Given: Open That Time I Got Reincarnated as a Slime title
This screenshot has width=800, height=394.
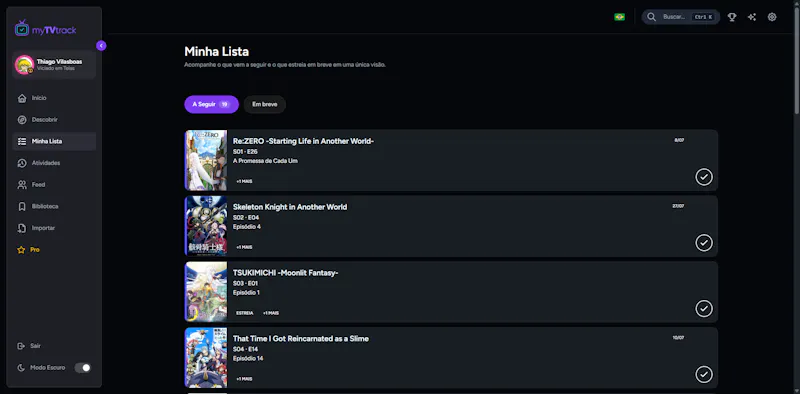Looking at the screenshot, I should [x=301, y=338].
